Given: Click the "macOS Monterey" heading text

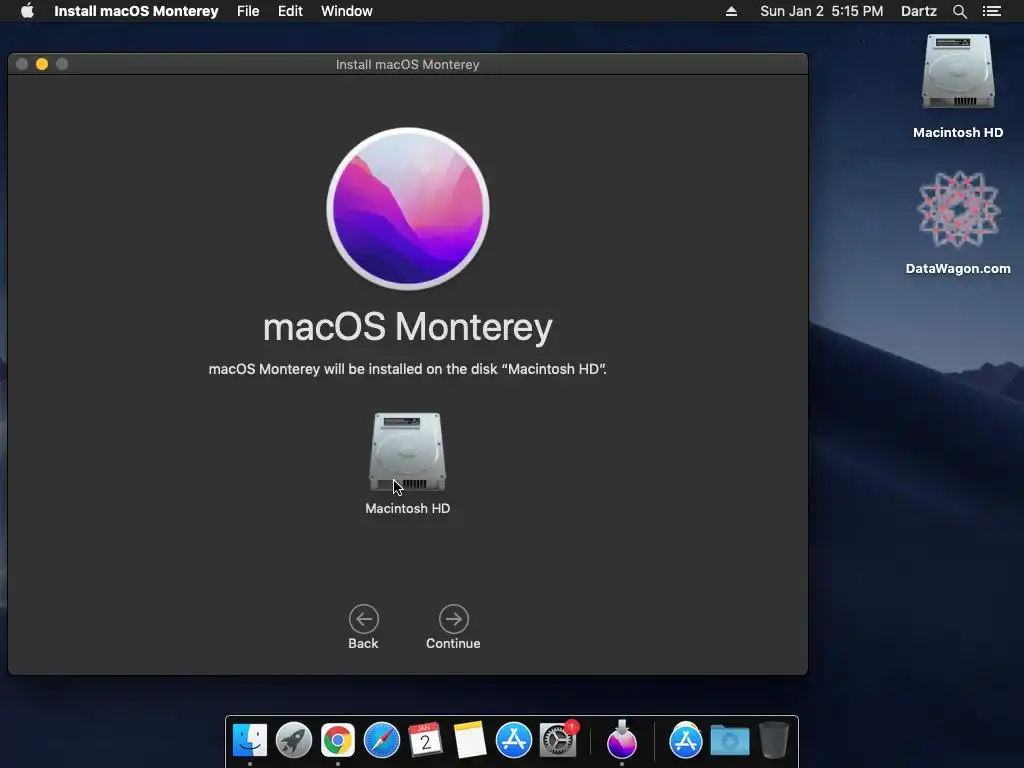Looking at the screenshot, I should (x=408, y=327).
